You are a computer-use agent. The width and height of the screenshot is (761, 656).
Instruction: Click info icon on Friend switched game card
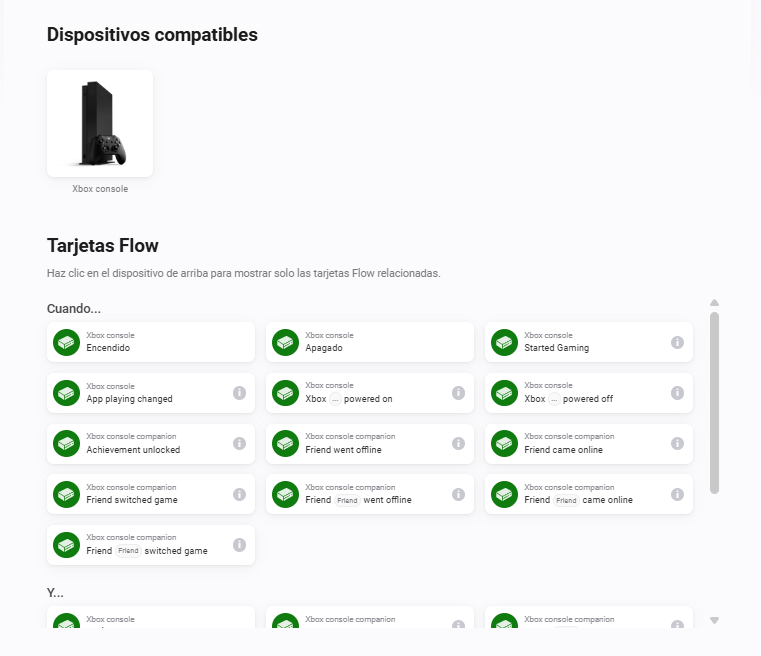[x=239, y=494]
